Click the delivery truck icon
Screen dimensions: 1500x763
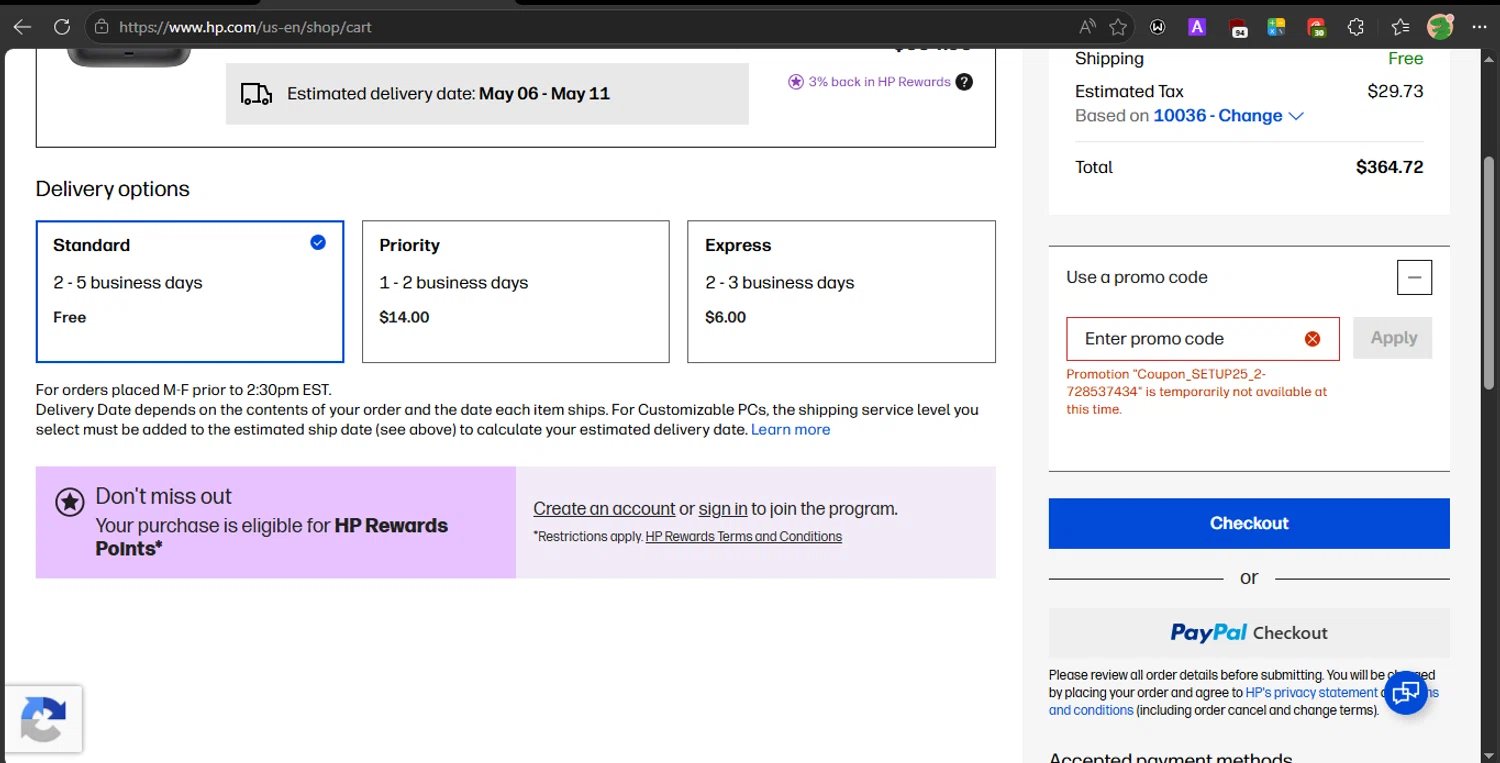click(257, 94)
